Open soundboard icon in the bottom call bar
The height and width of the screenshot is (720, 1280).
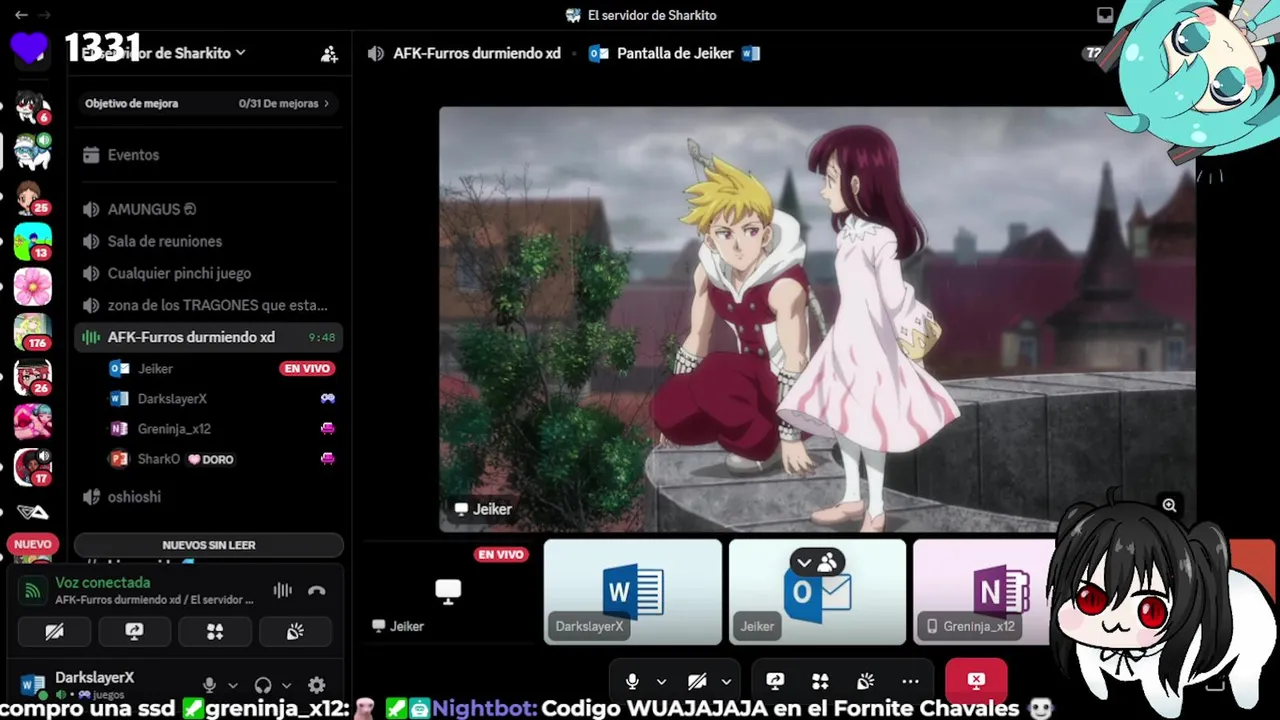pyautogui.click(x=865, y=681)
